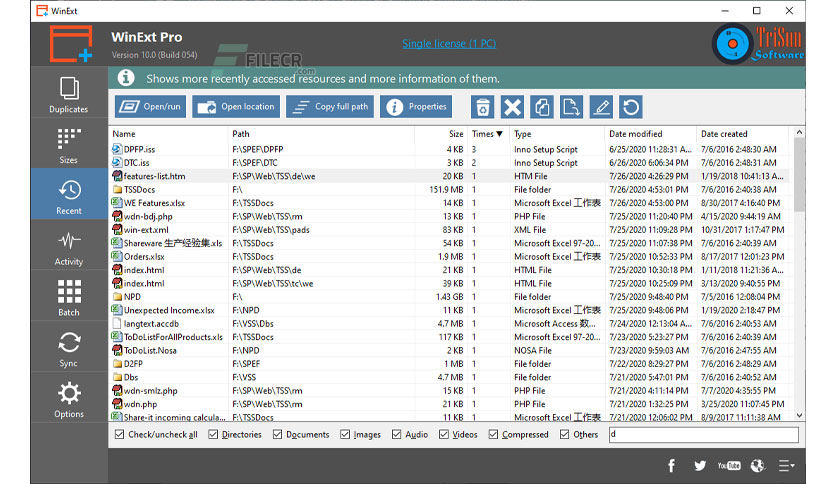Sort by the Times column header
This screenshot has height=484, width=836.
pyautogui.click(x=488, y=134)
